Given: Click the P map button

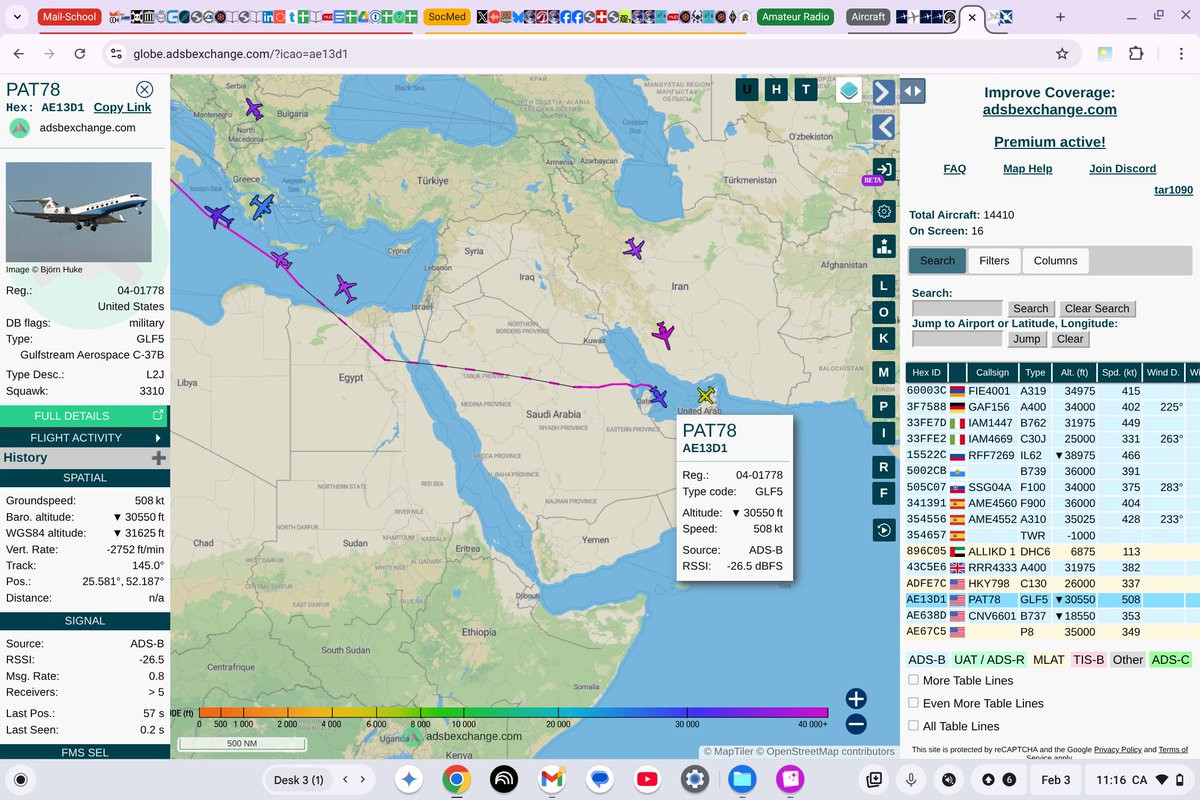Looking at the screenshot, I should click(883, 407).
